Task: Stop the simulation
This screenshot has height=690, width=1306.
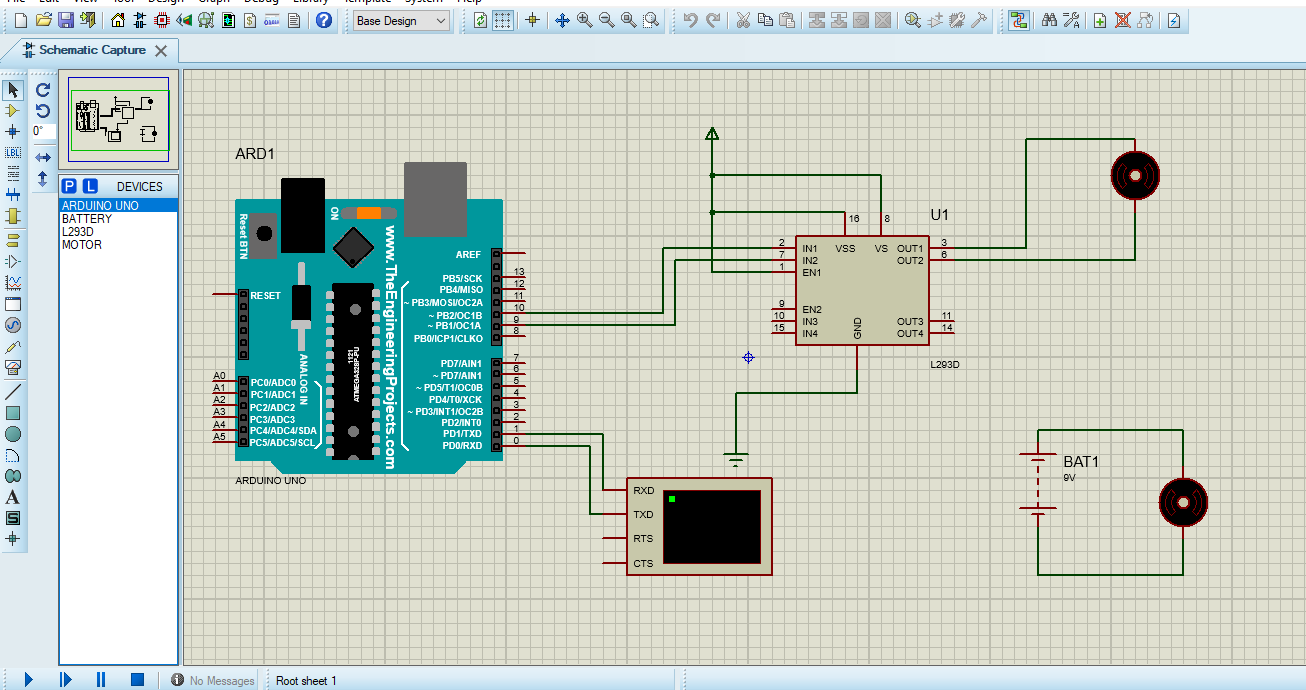Action: pos(137,680)
